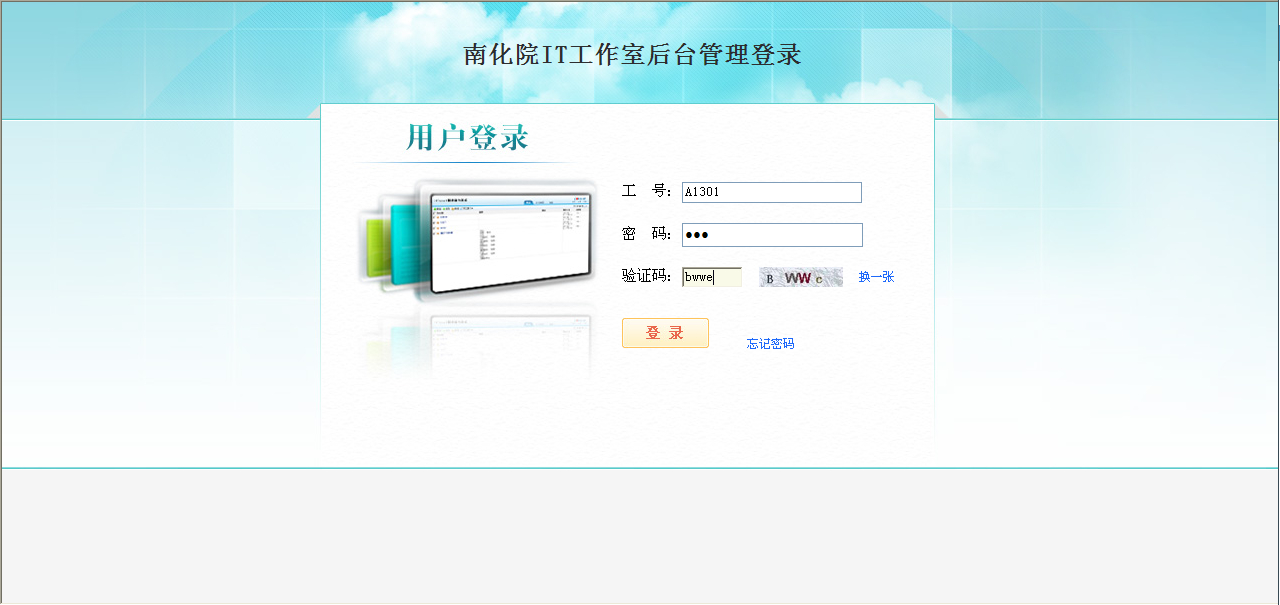Image resolution: width=1280 pixels, height=605 pixels.
Task: Click the 密 码 field label
Action: click(x=646, y=234)
